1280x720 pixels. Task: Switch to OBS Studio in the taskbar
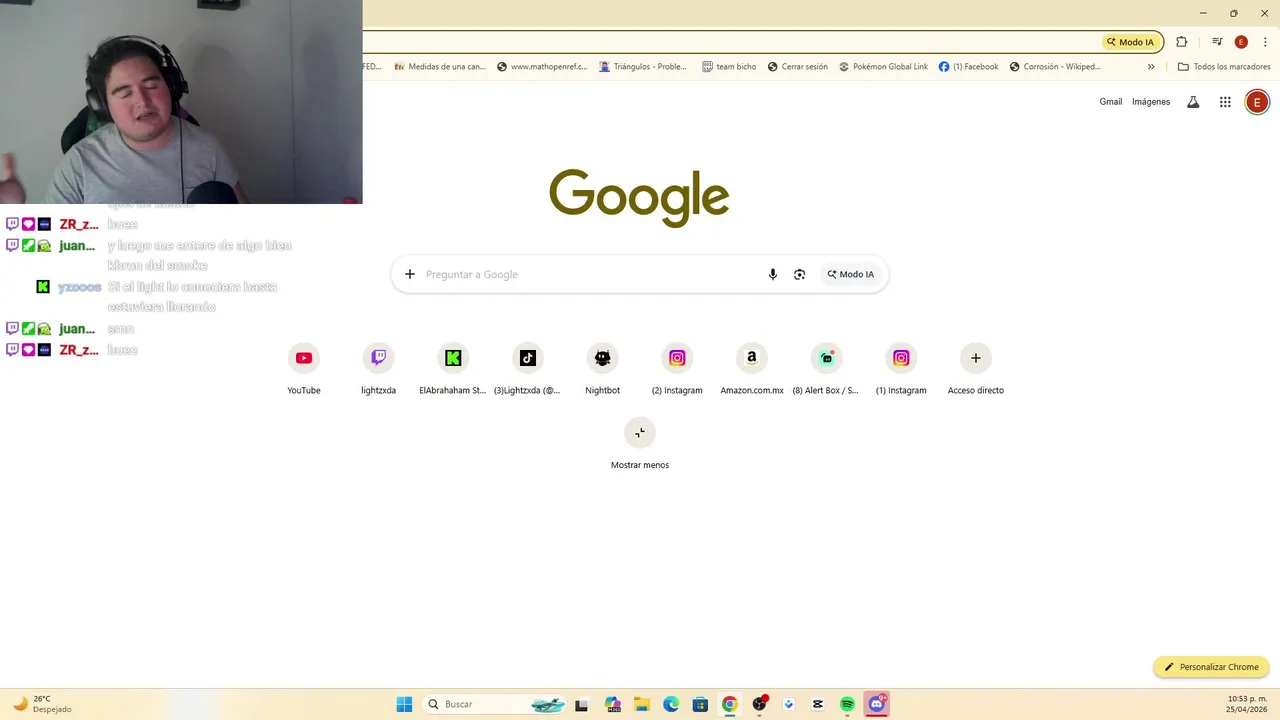pos(759,704)
